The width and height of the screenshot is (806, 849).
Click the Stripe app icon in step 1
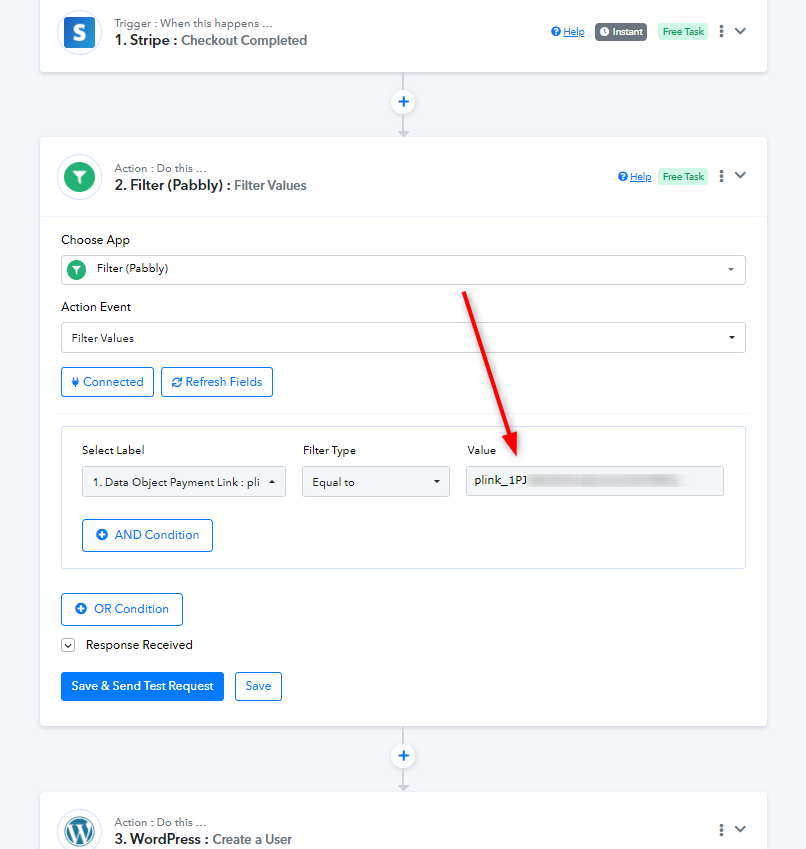point(80,32)
